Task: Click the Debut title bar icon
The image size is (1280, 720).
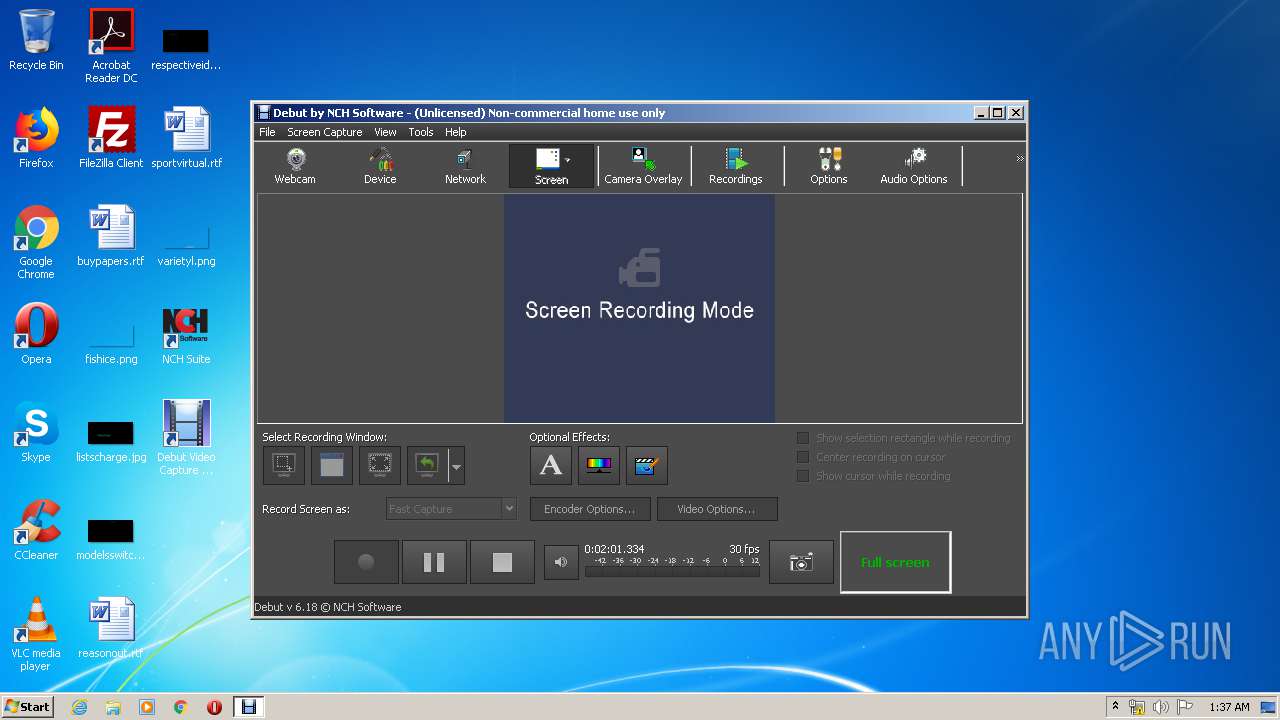Action: click(263, 113)
